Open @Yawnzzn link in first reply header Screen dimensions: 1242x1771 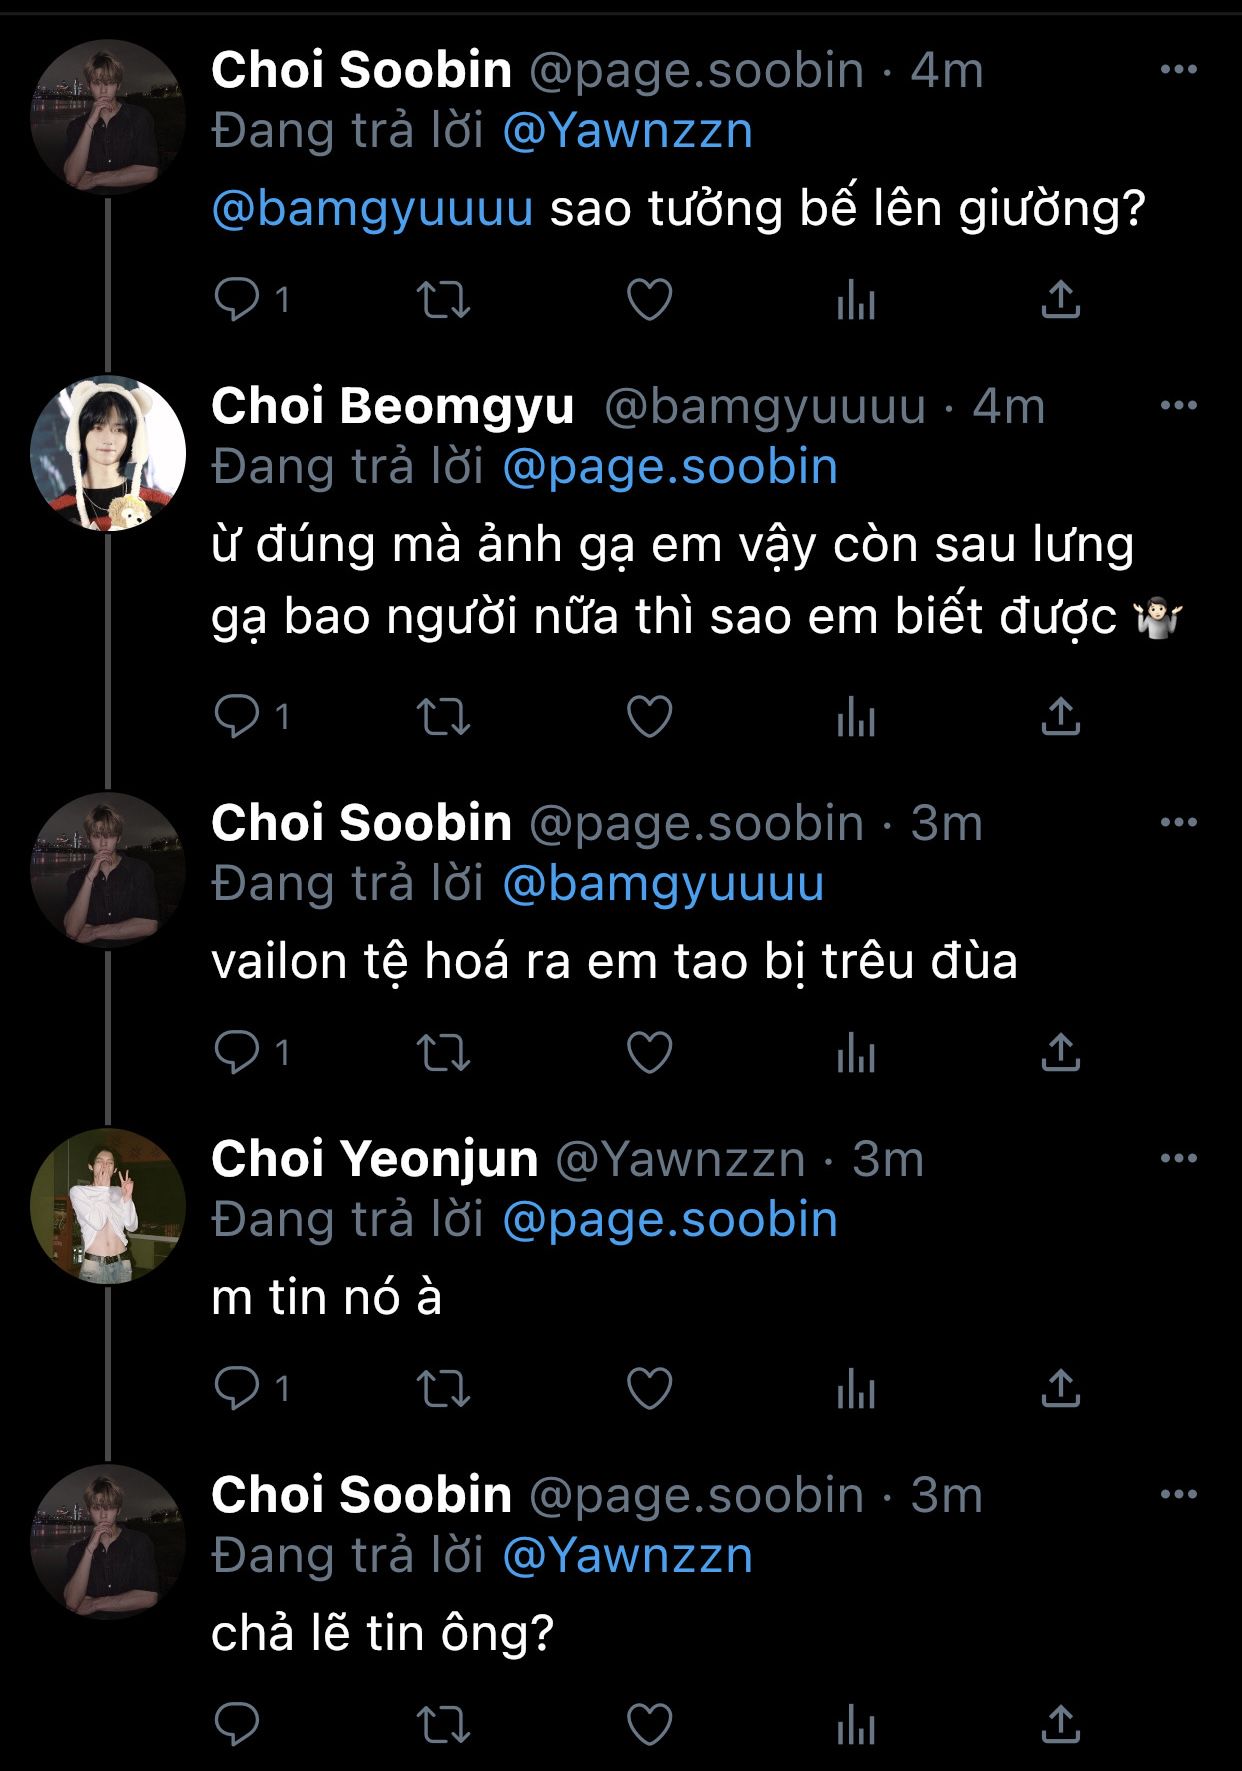click(627, 131)
